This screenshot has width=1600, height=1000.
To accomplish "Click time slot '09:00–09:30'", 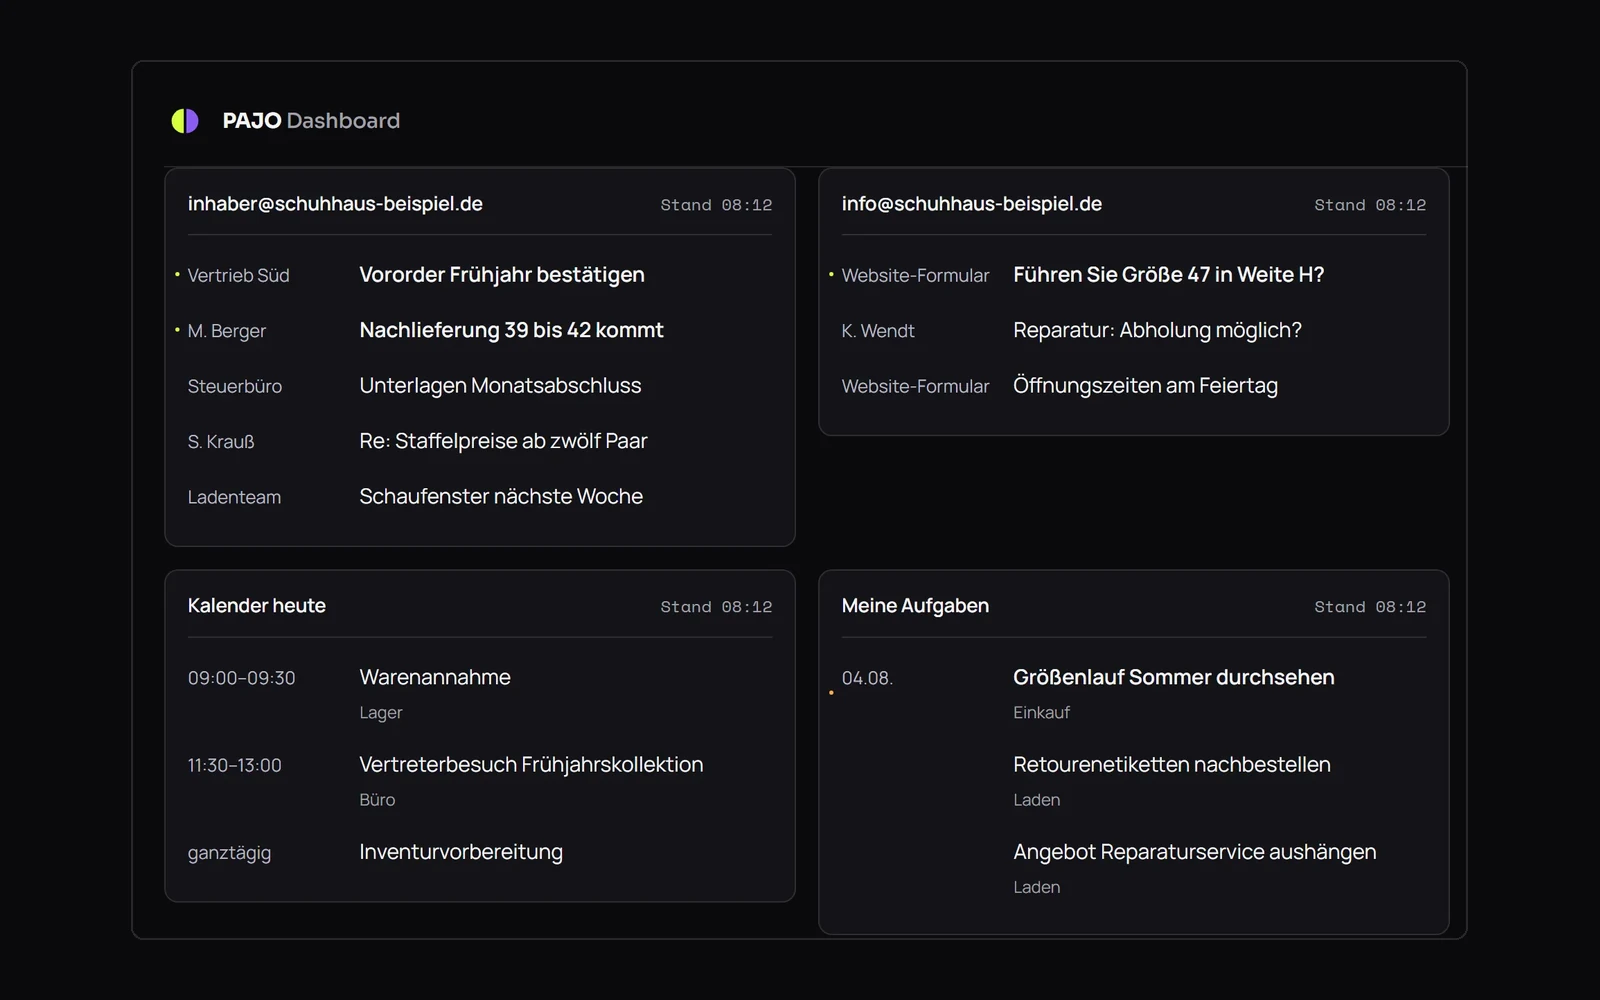I will coord(242,678).
